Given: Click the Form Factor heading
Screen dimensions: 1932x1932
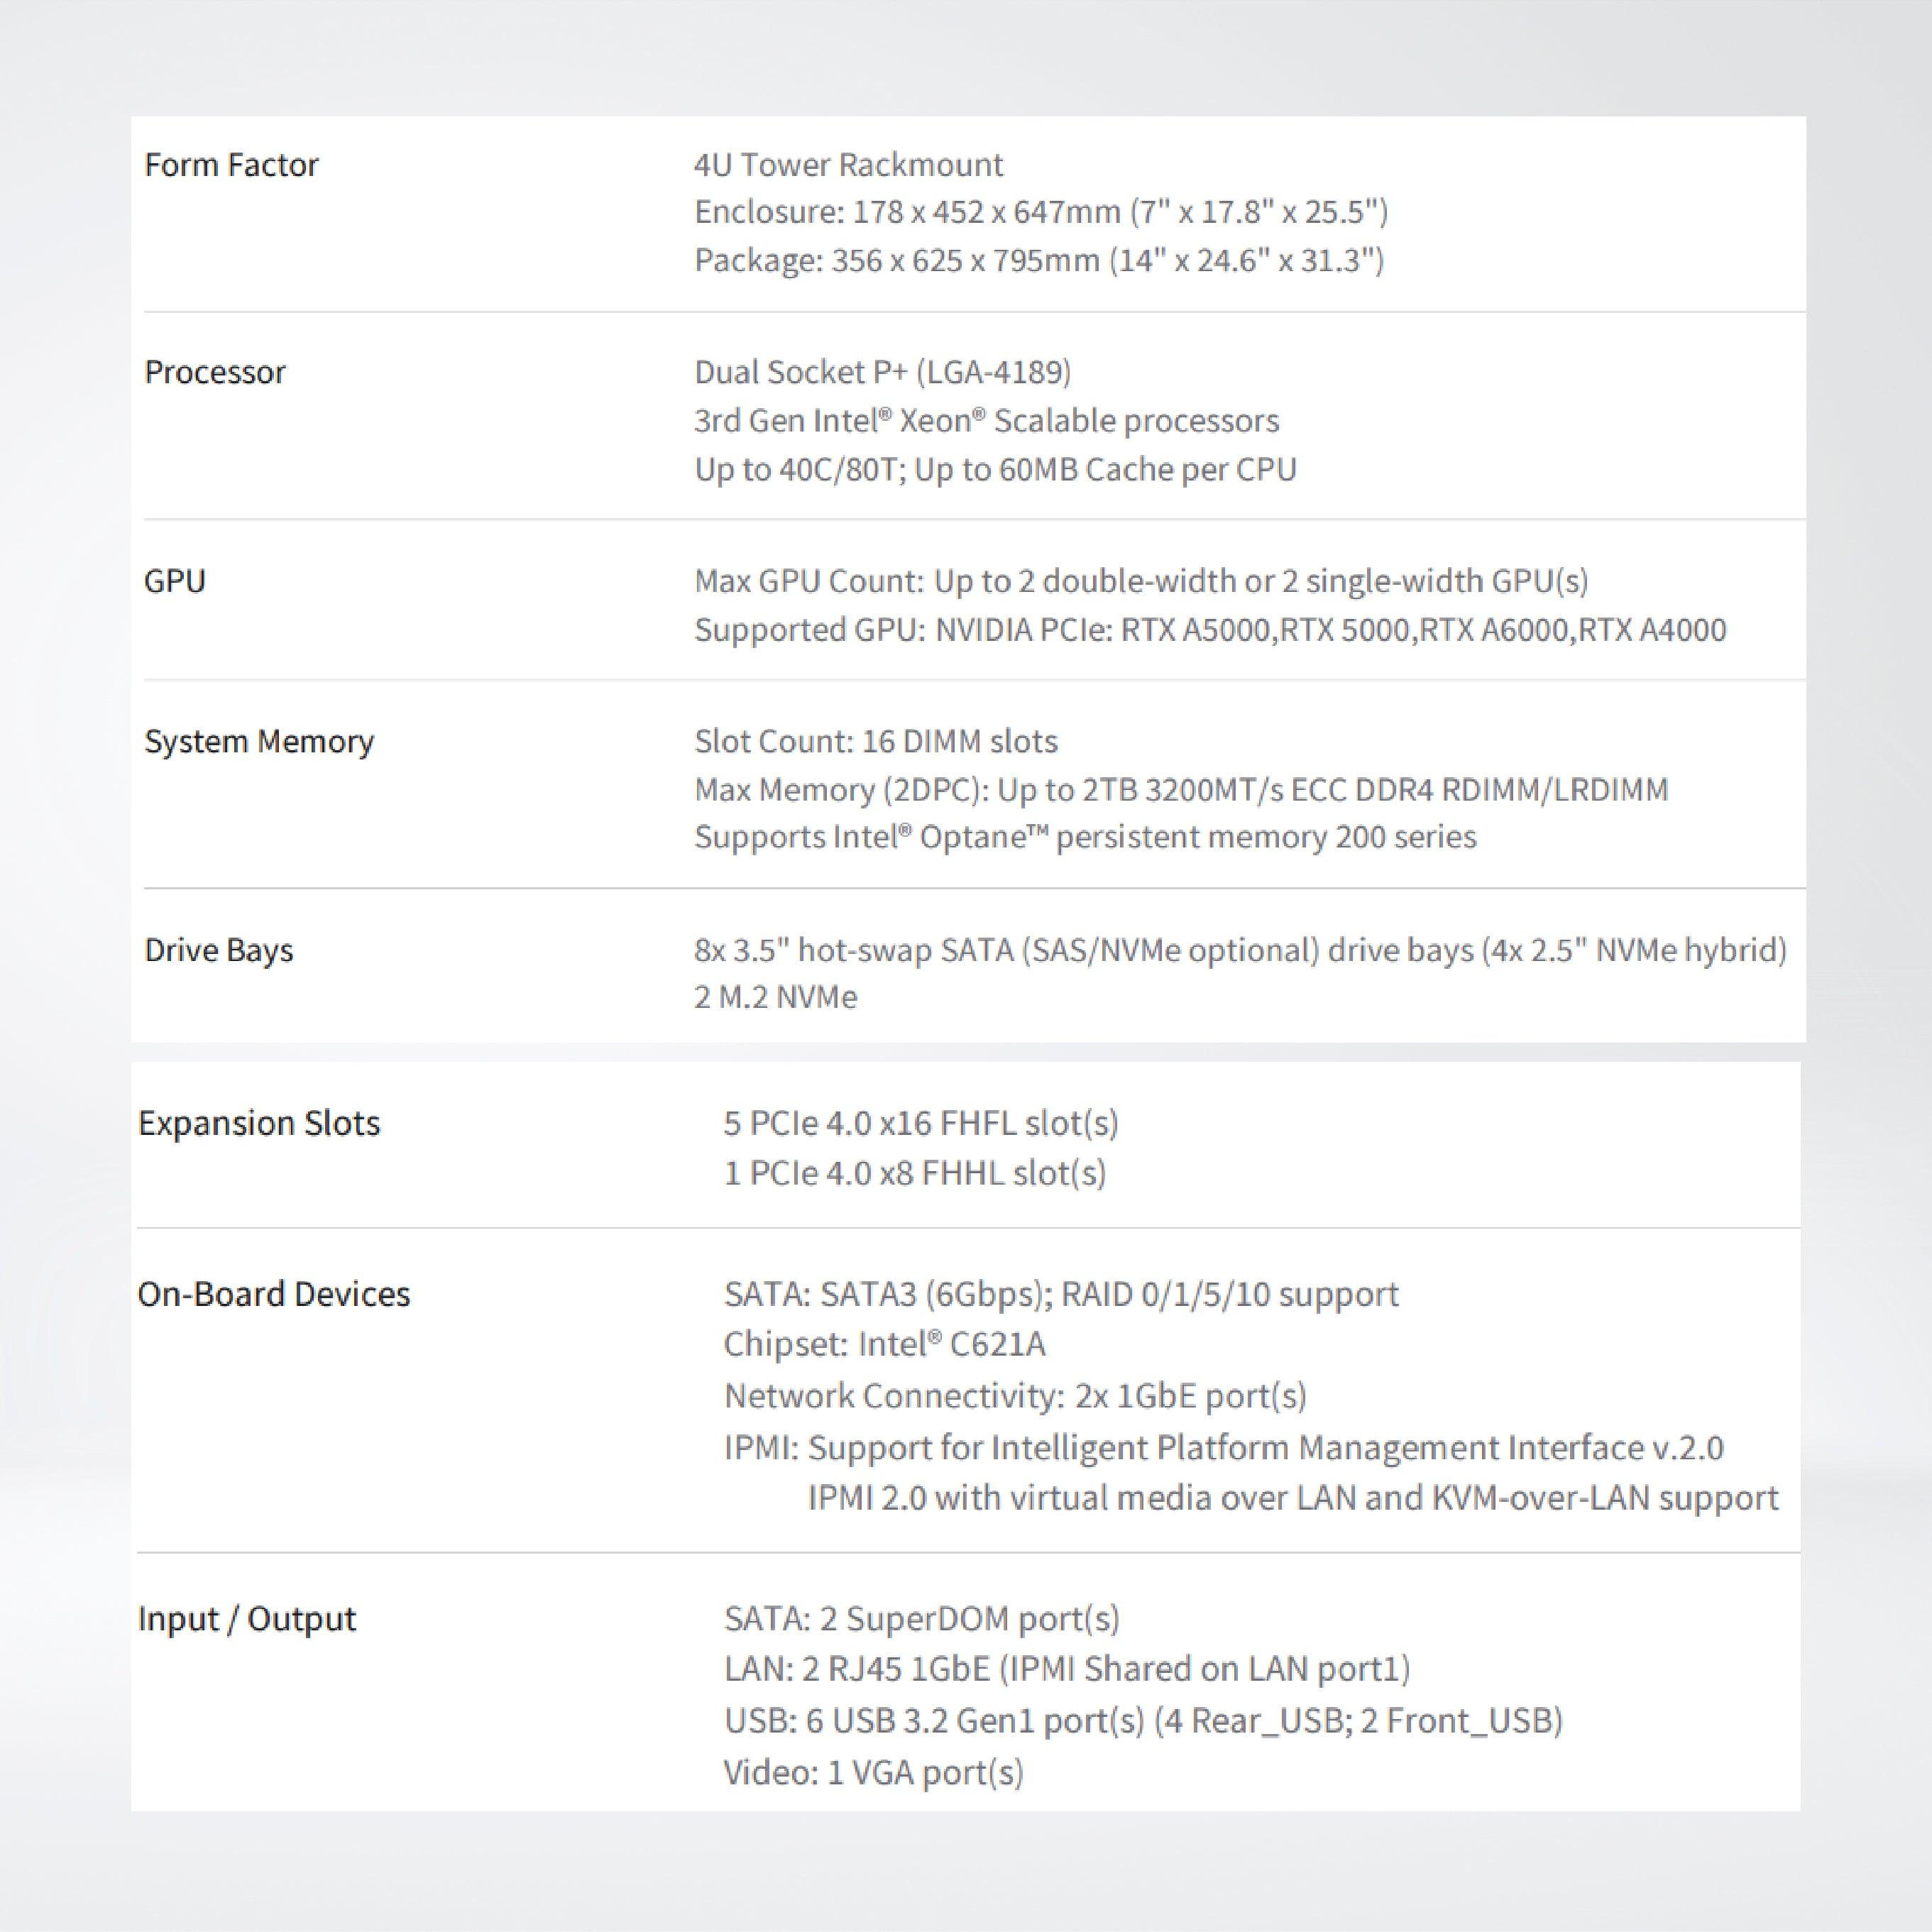Looking at the screenshot, I should click(231, 165).
